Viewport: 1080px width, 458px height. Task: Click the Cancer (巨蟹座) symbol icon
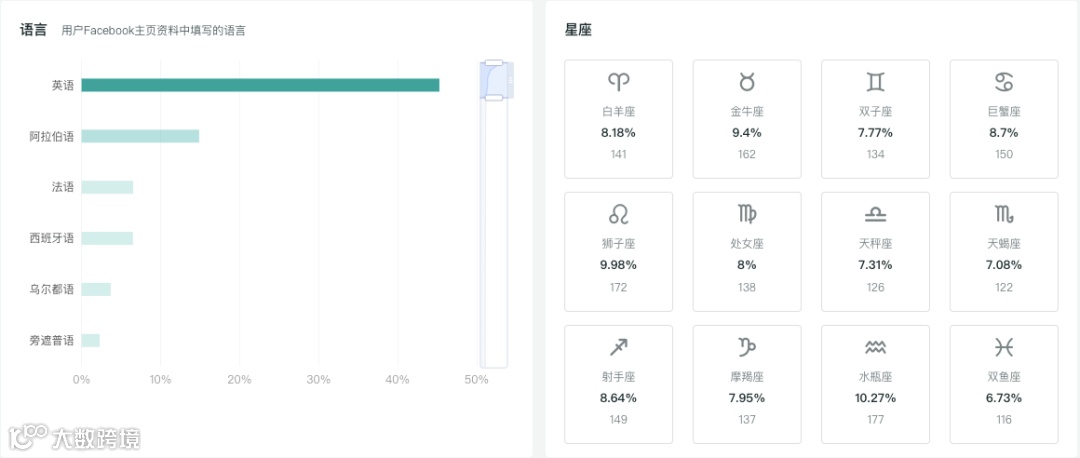[1003, 81]
